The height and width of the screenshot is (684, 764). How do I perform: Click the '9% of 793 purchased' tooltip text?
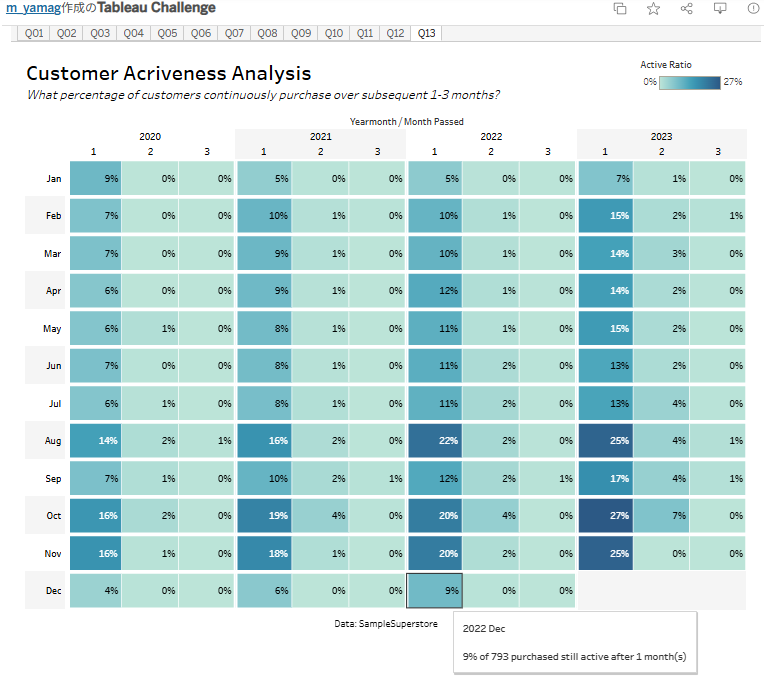(x=574, y=656)
